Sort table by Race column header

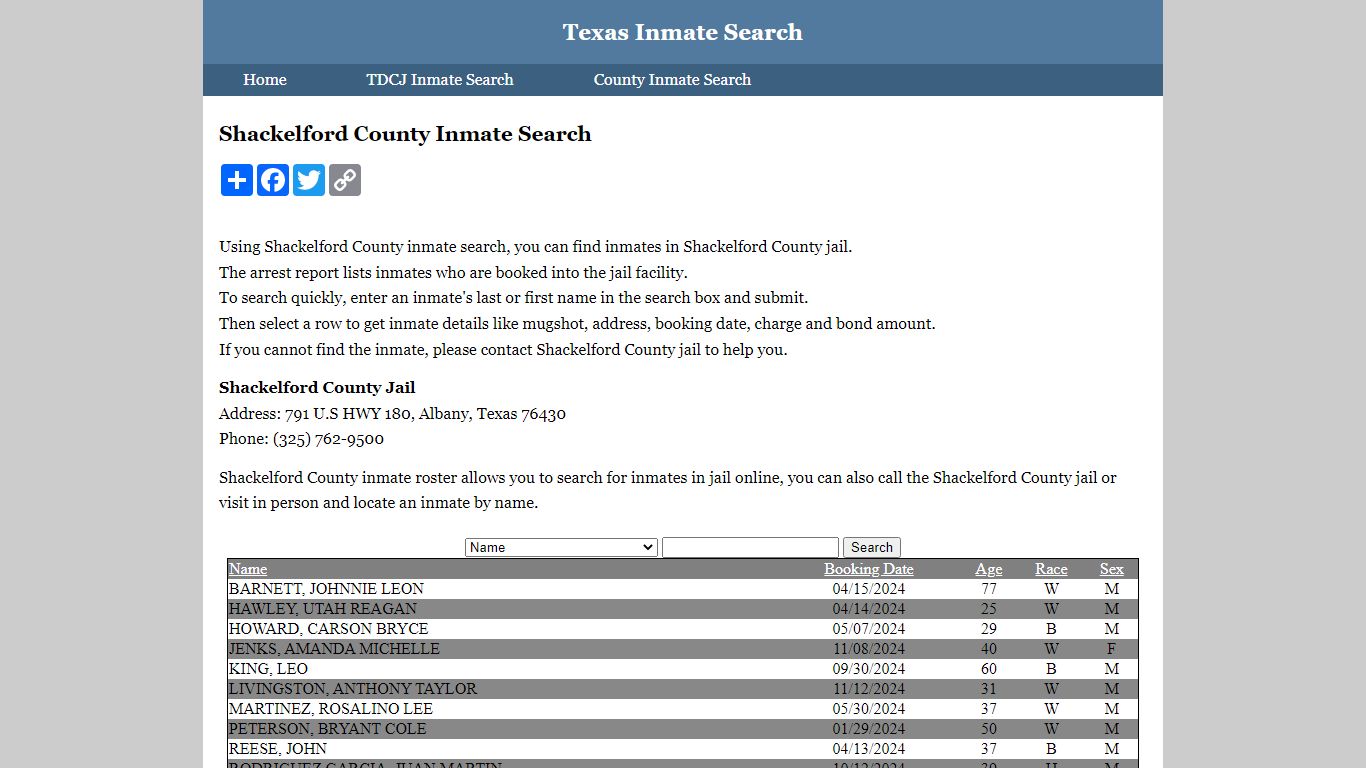(1051, 569)
